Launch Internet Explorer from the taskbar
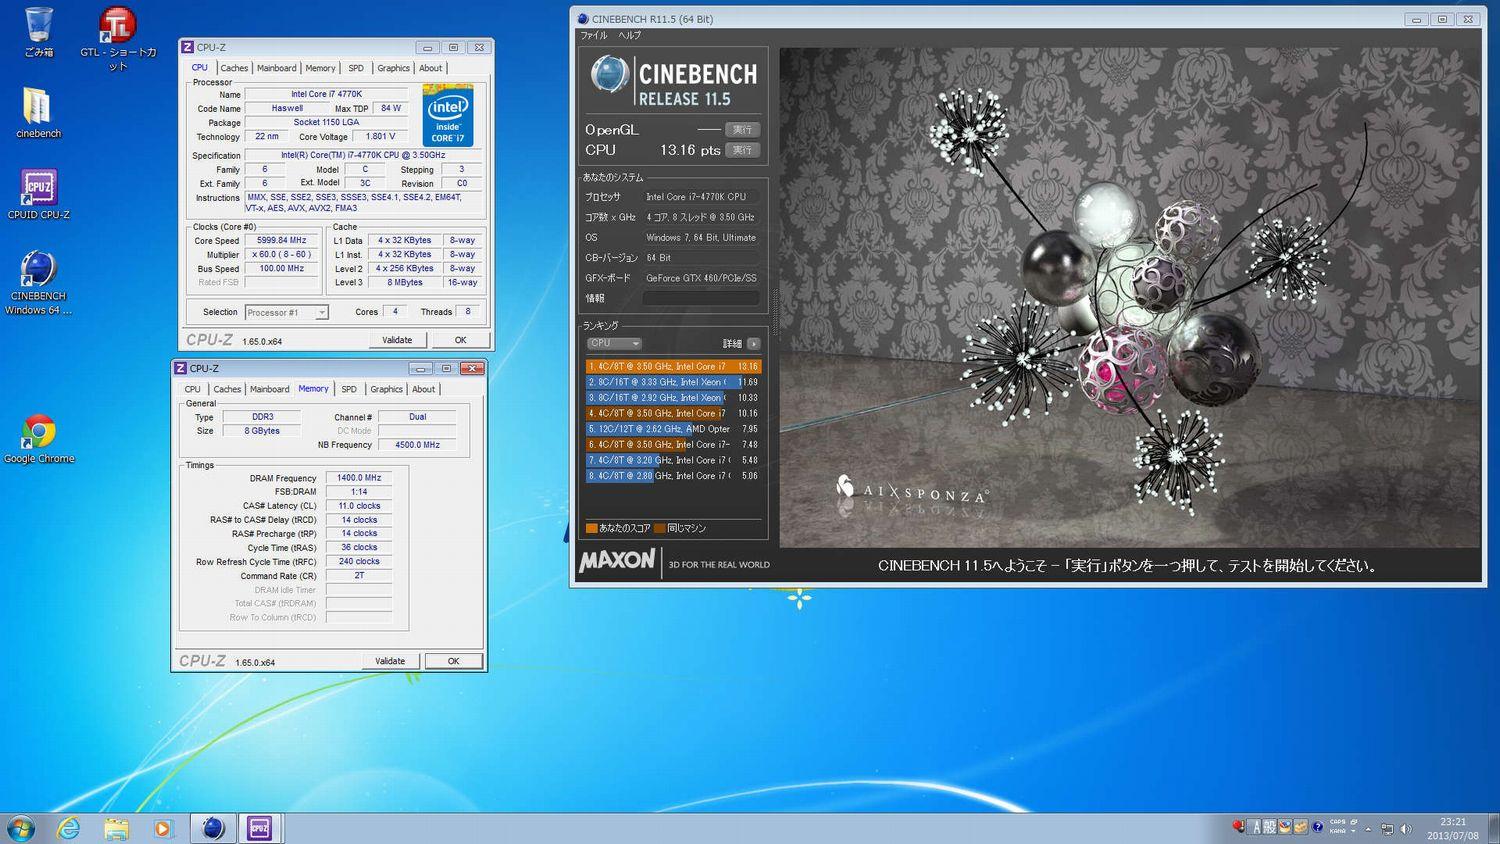The image size is (1500, 844). (x=68, y=828)
